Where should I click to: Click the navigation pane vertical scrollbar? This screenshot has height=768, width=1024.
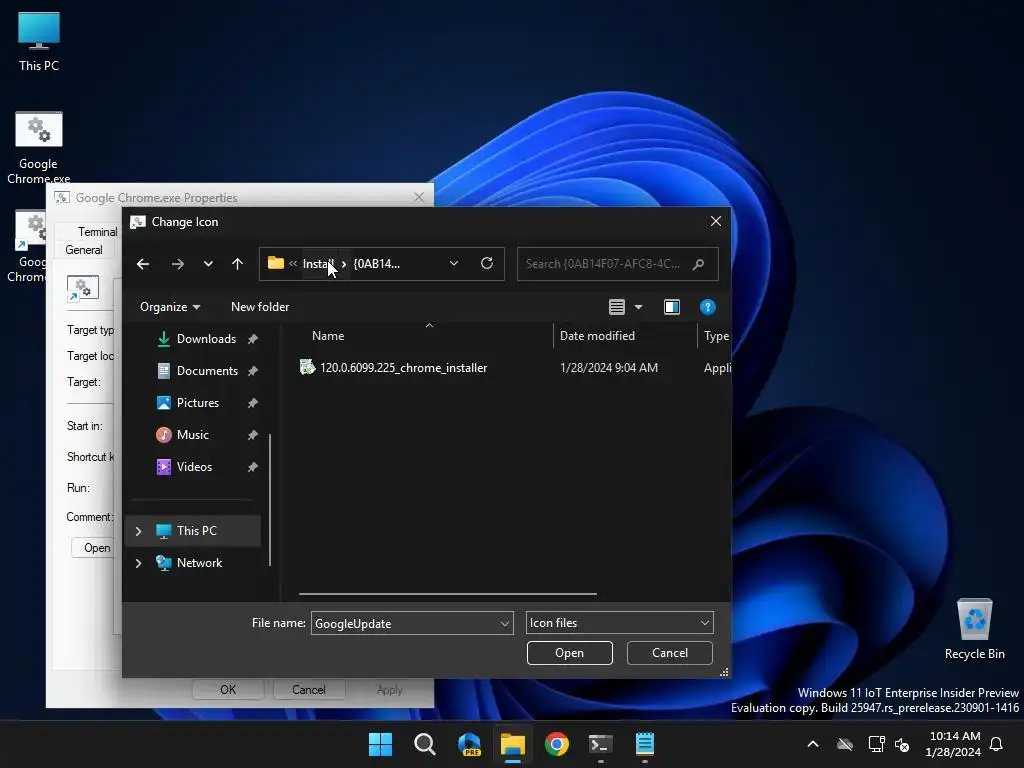click(x=270, y=500)
